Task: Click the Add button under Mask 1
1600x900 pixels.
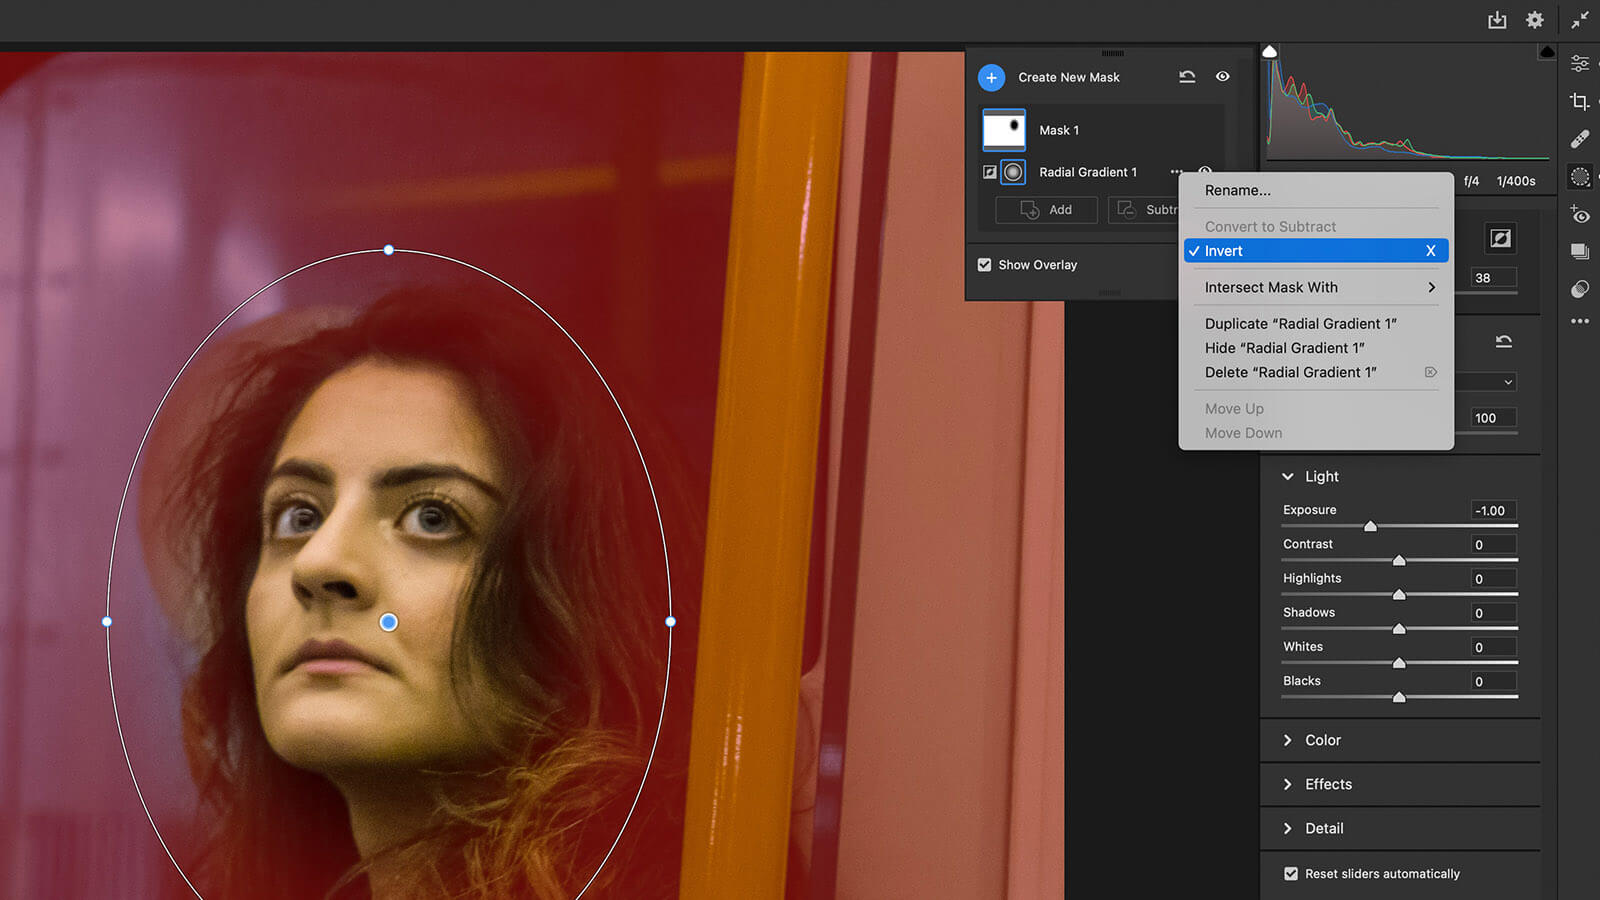Action: (x=1046, y=210)
